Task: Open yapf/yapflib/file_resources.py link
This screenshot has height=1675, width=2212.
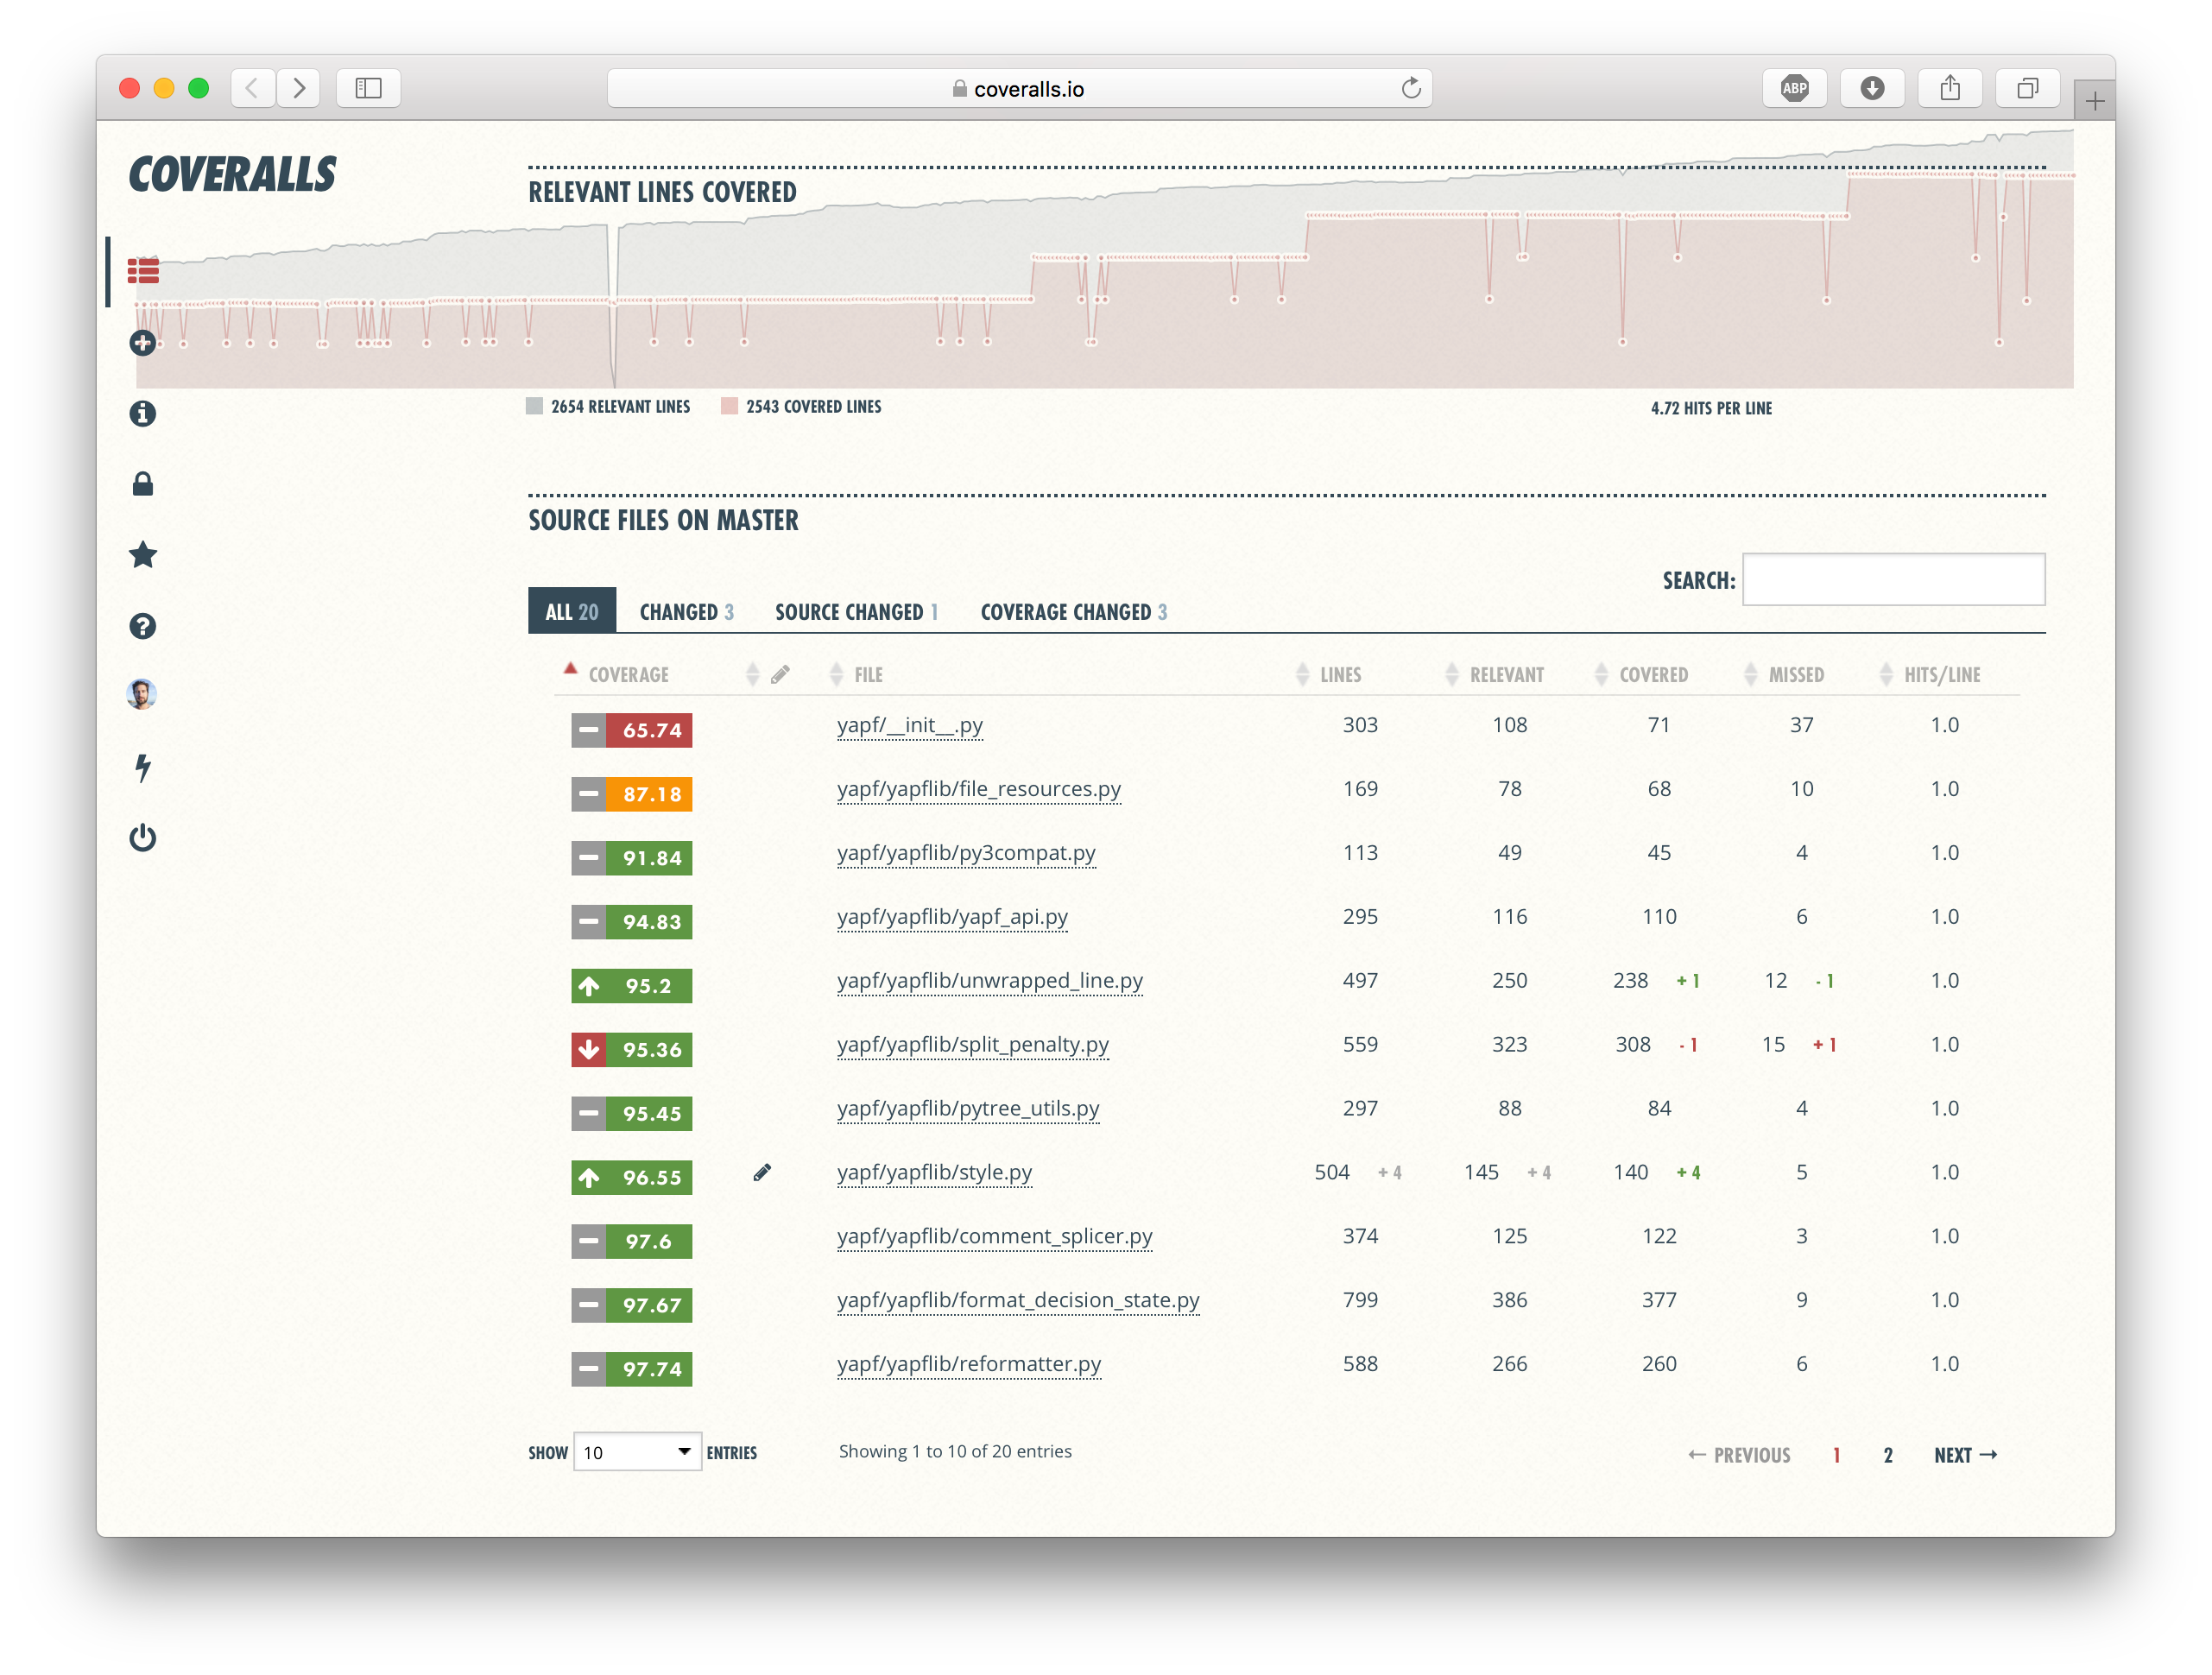Action: point(978,789)
